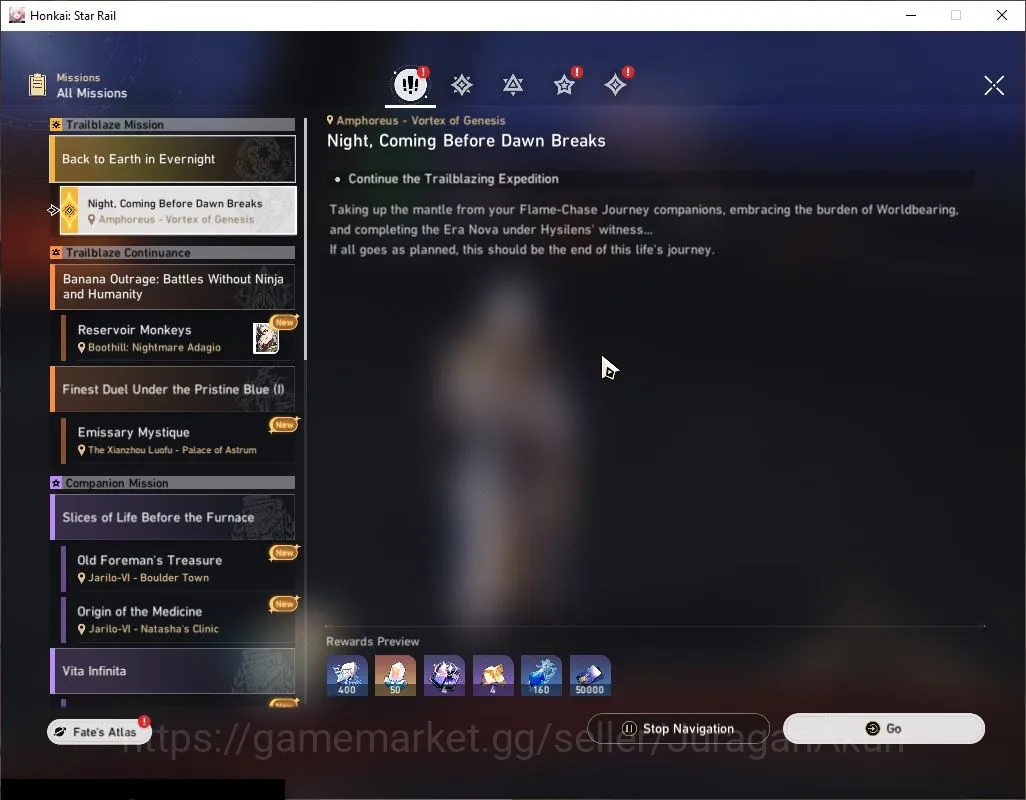The image size is (1026, 800).
Task: Open Fate's Atlas
Action: 99,732
